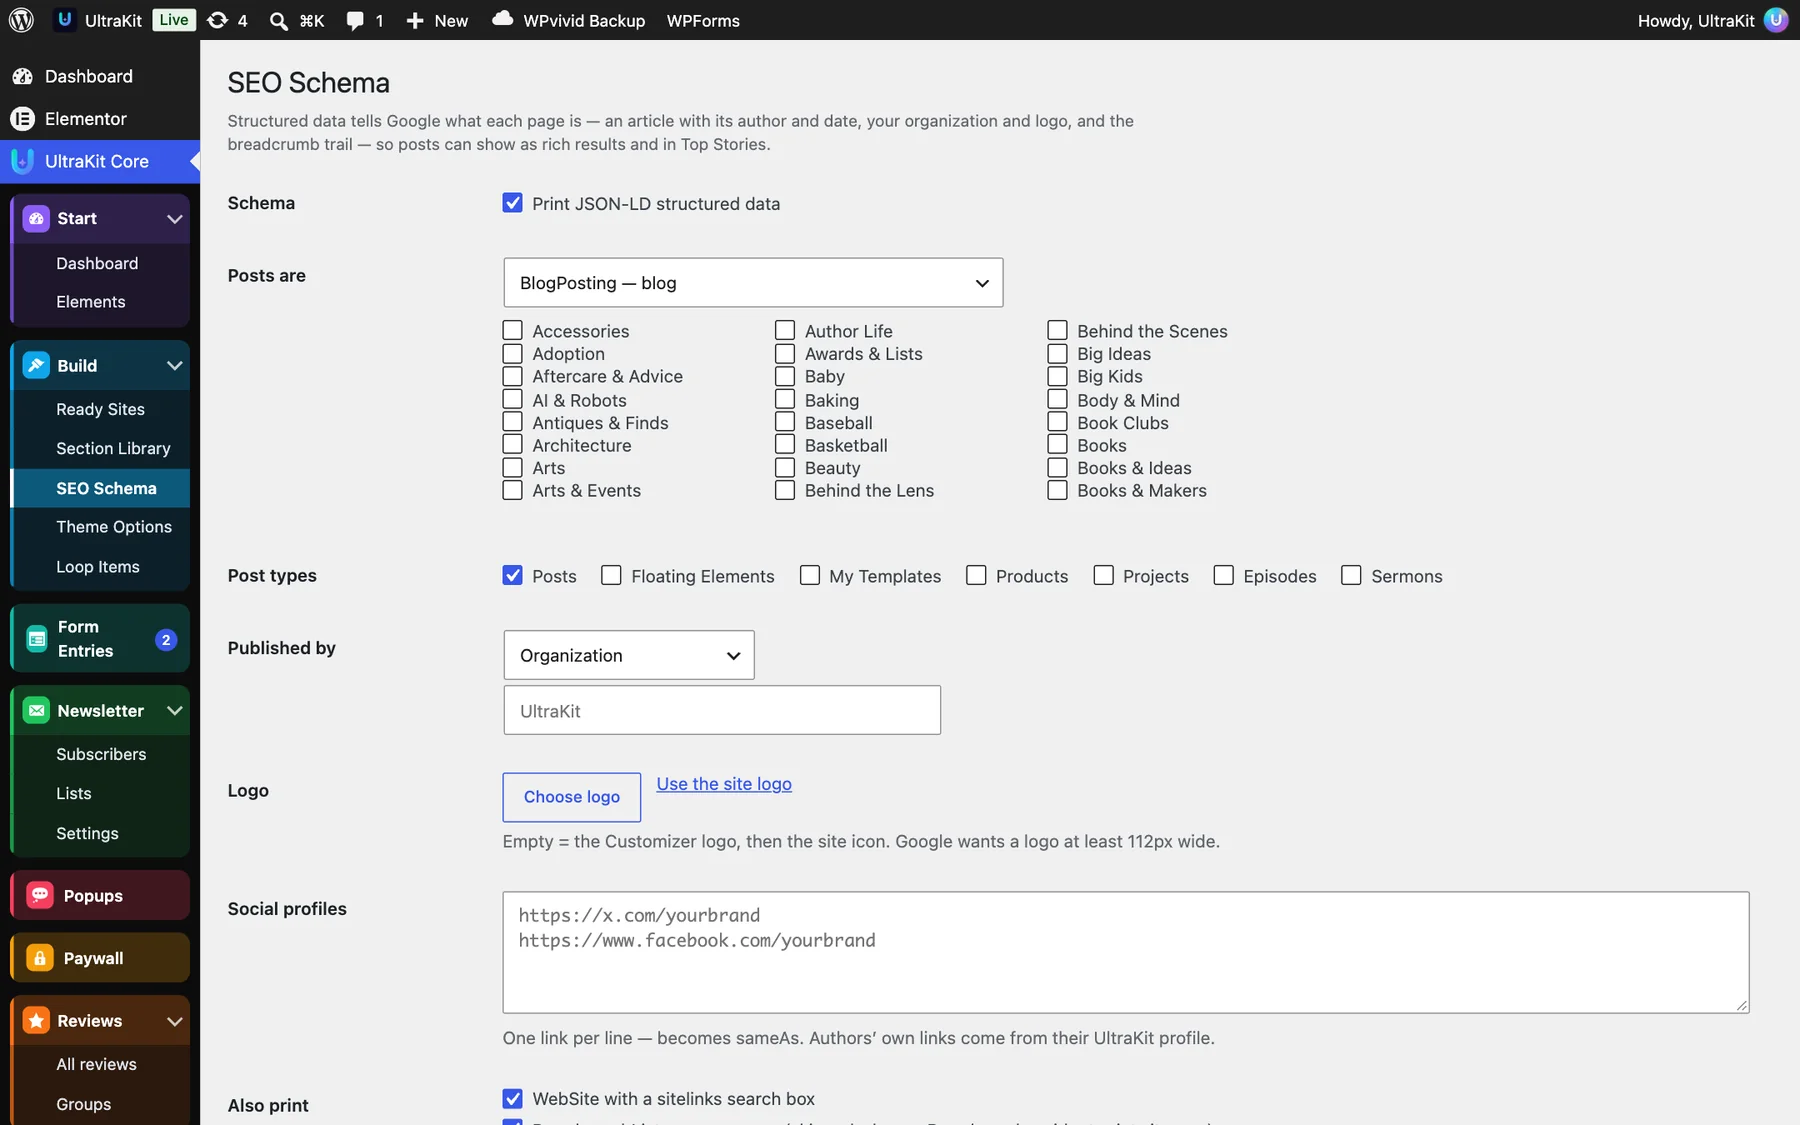Click the orange Paywall lock icon
The image size is (1800, 1125).
coord(40,958)
